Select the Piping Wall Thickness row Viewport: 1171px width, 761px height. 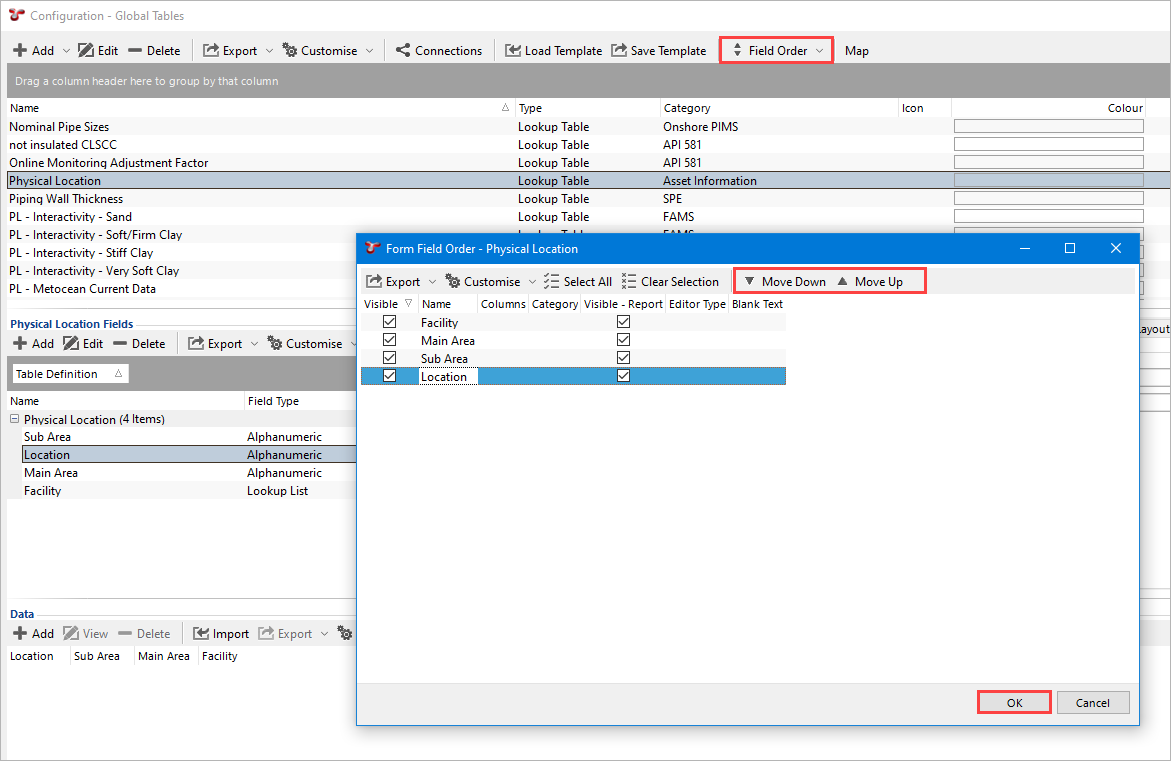[x=588, y=198]
